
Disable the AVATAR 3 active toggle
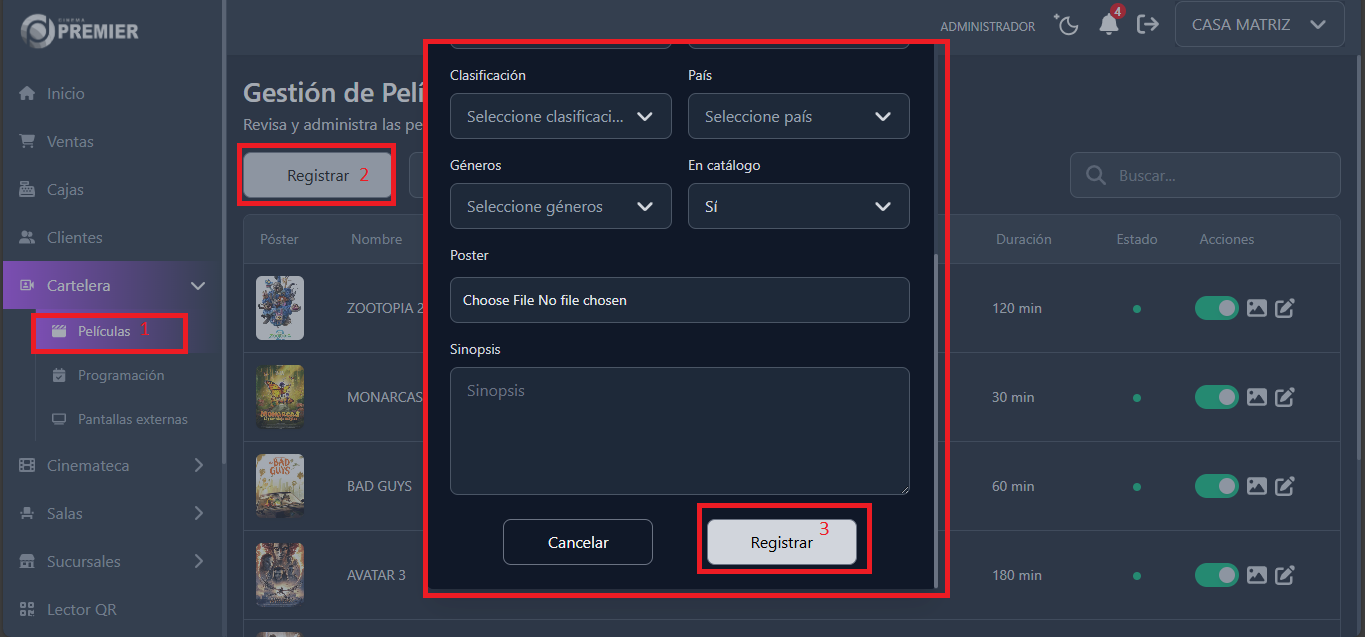[1216, 575]
